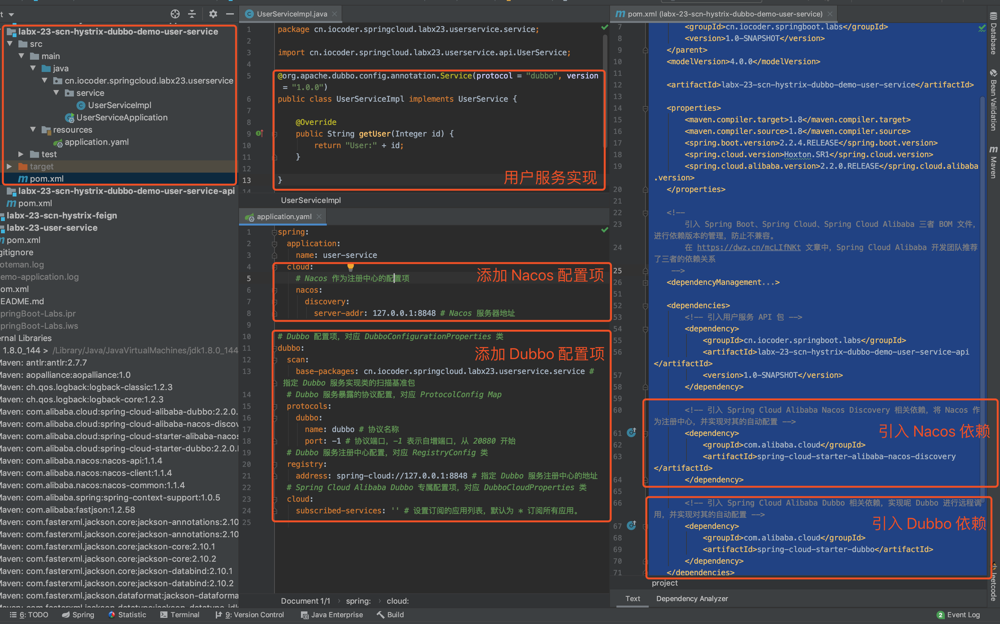Close application.yaml editor tab
Viewport: 1000px width, 624px height.
(319, 216)
